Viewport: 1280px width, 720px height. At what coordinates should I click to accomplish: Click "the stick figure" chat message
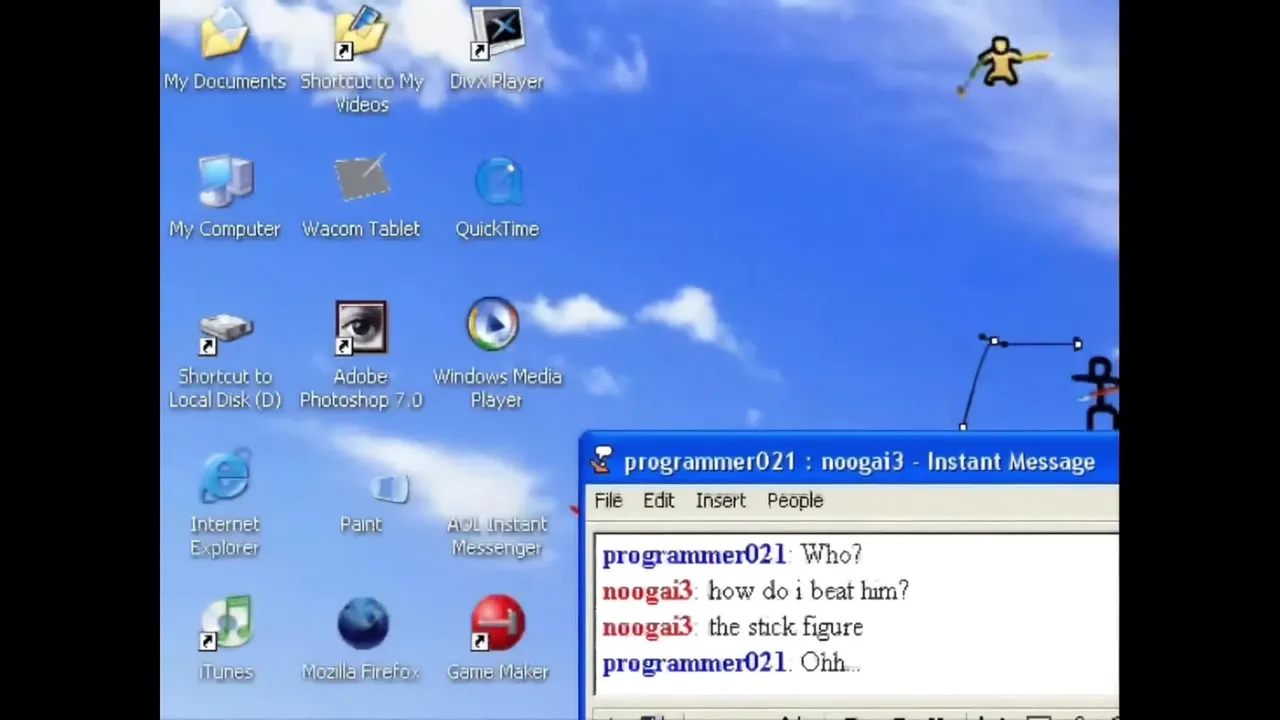click(x=785, y=627)
